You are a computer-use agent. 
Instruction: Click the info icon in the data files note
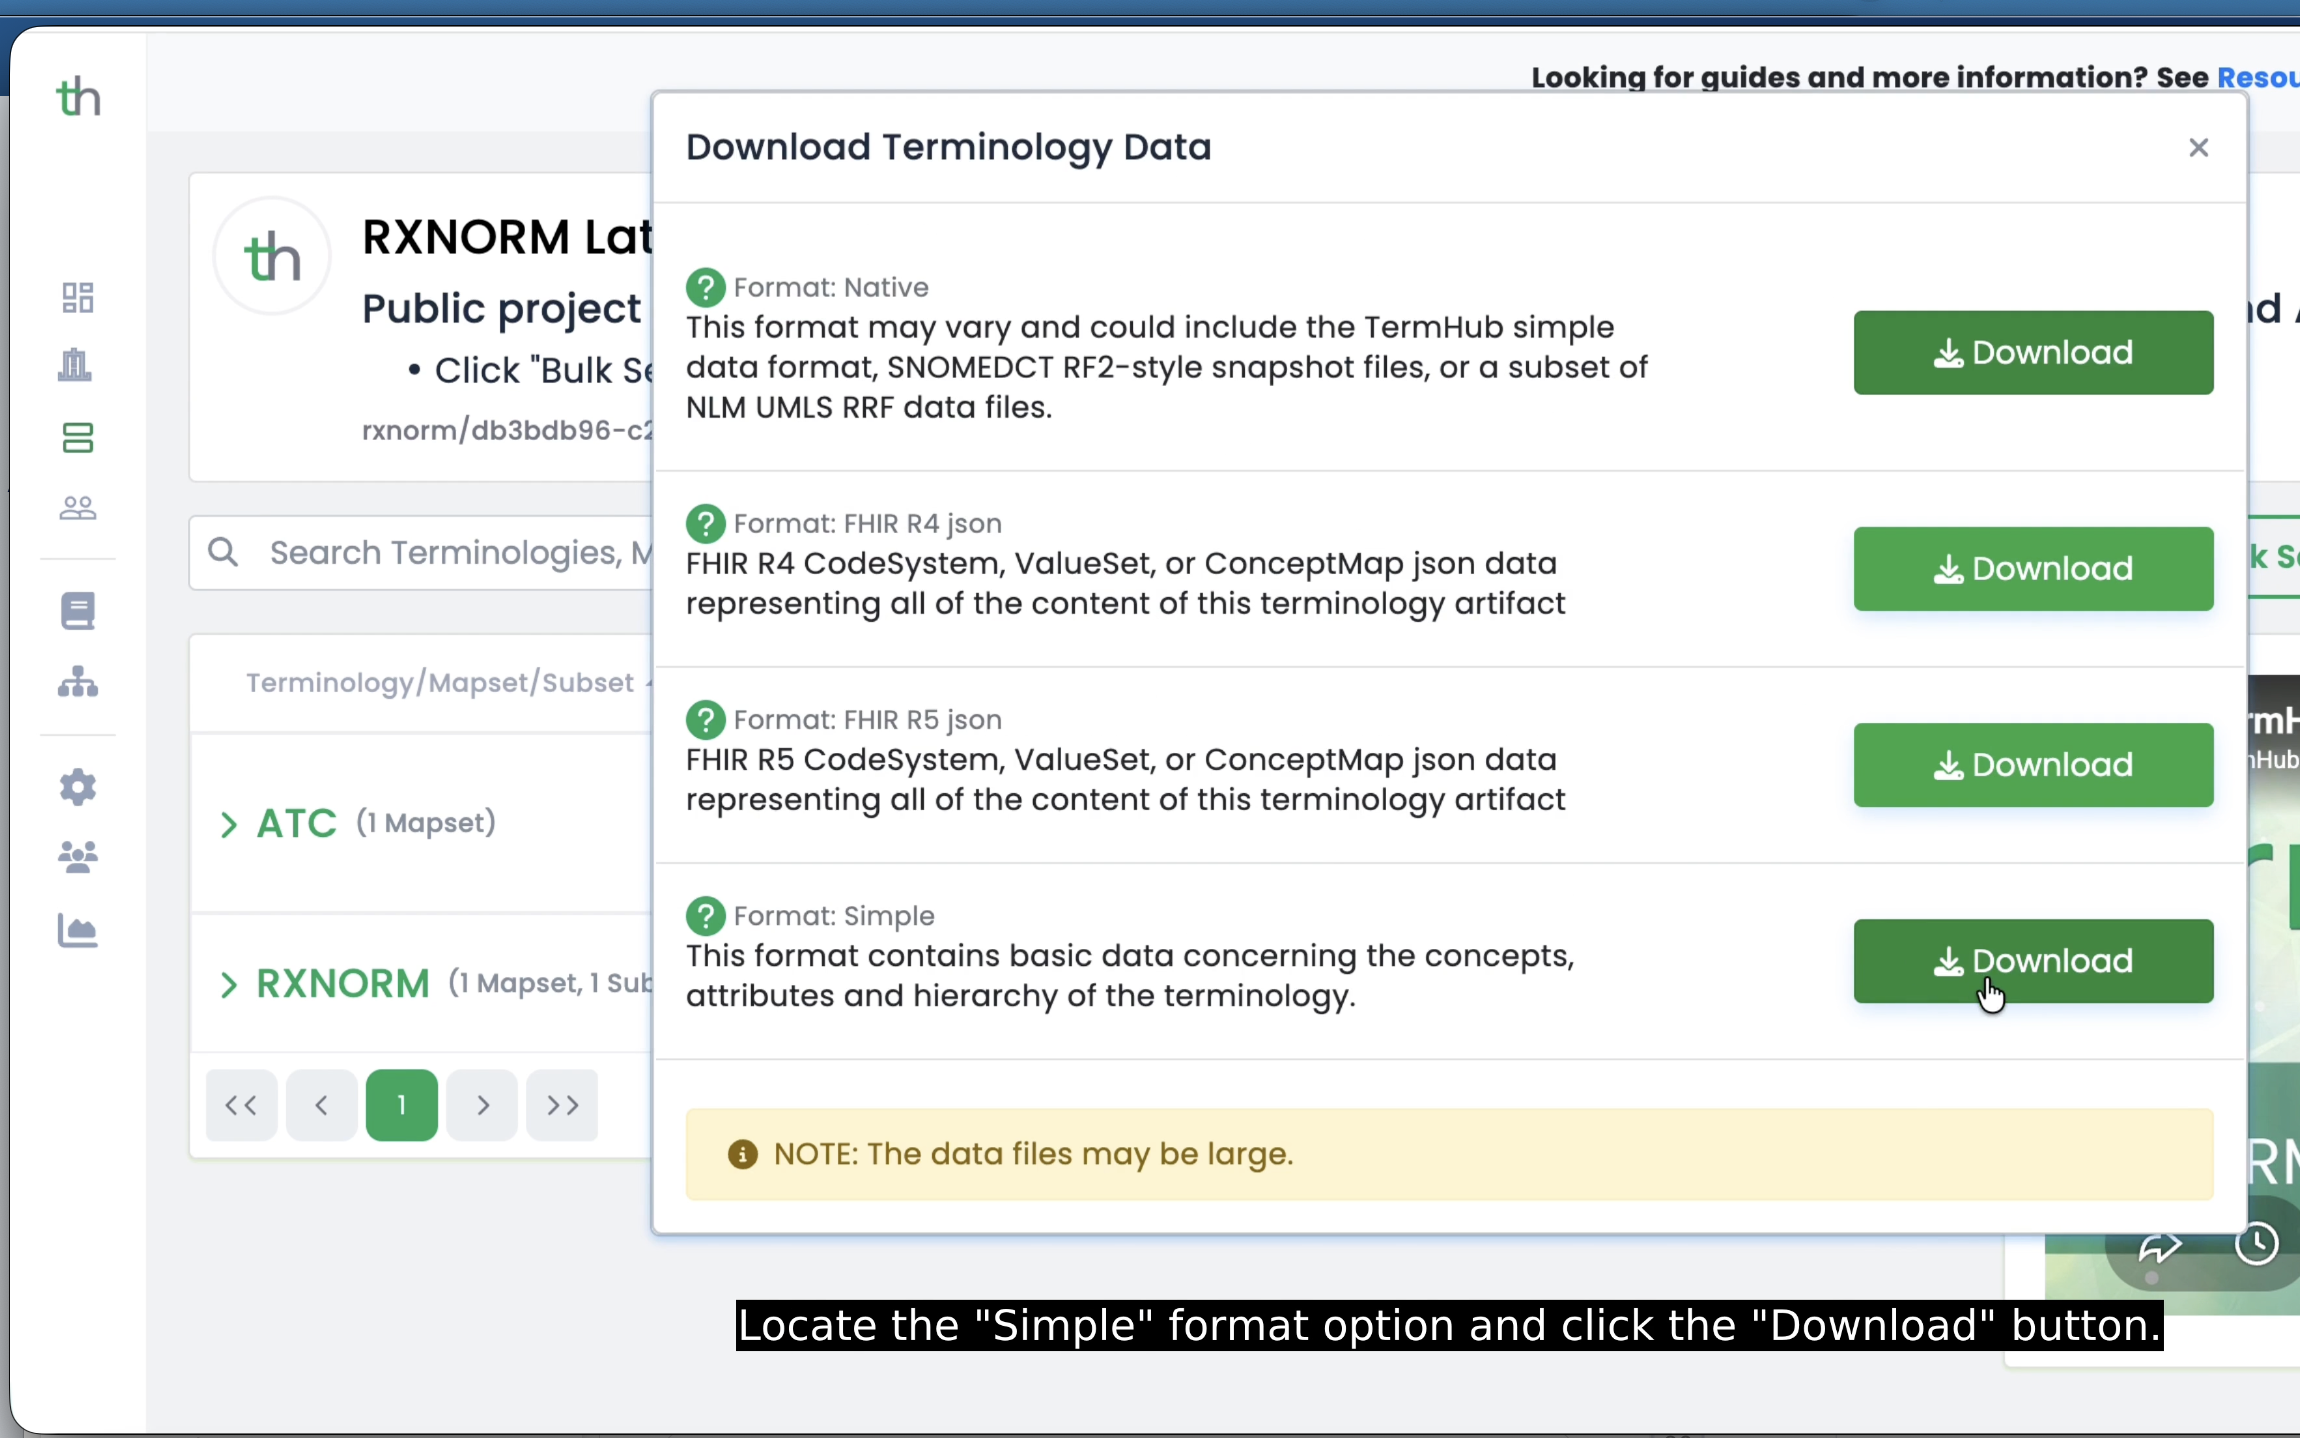point(743,1154)
